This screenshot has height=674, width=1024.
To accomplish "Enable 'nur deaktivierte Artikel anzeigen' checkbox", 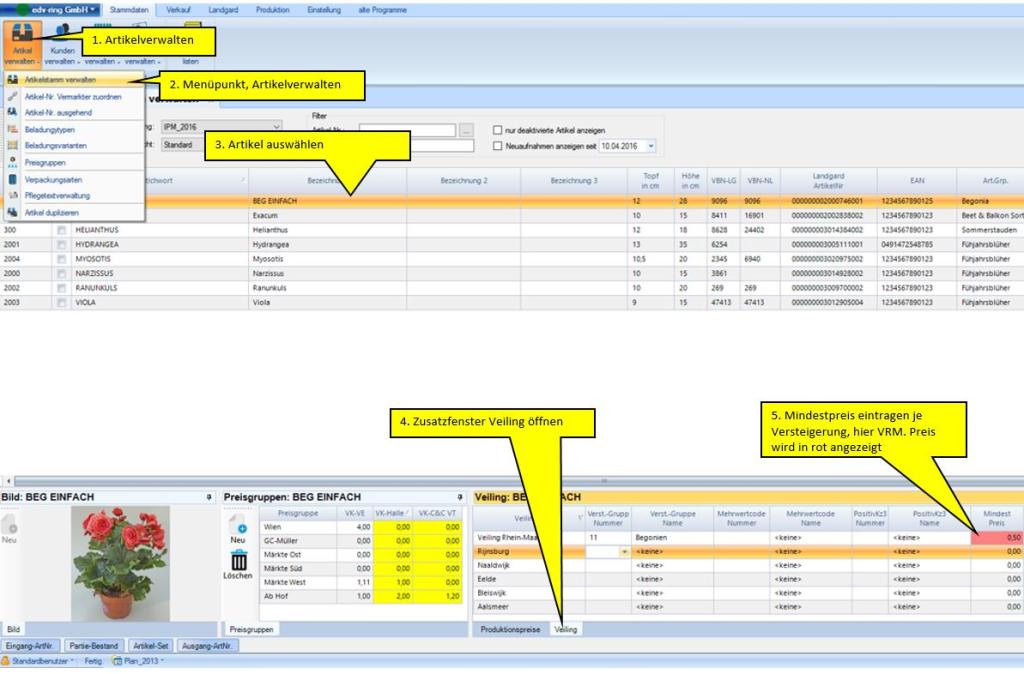I will click(x=498, y=129).
